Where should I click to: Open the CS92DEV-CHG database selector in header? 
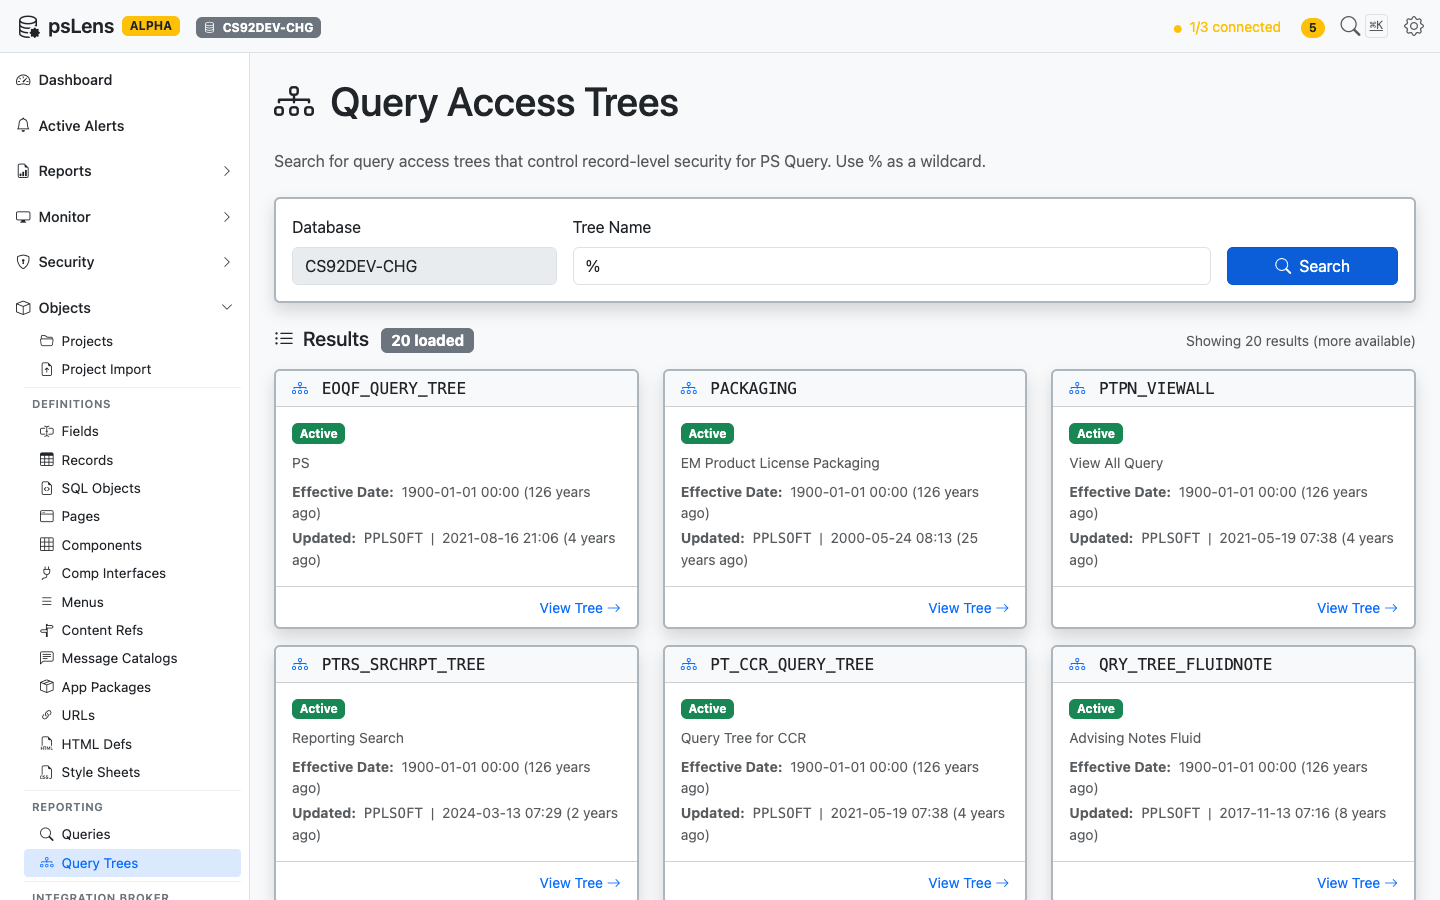click(258, 27)
